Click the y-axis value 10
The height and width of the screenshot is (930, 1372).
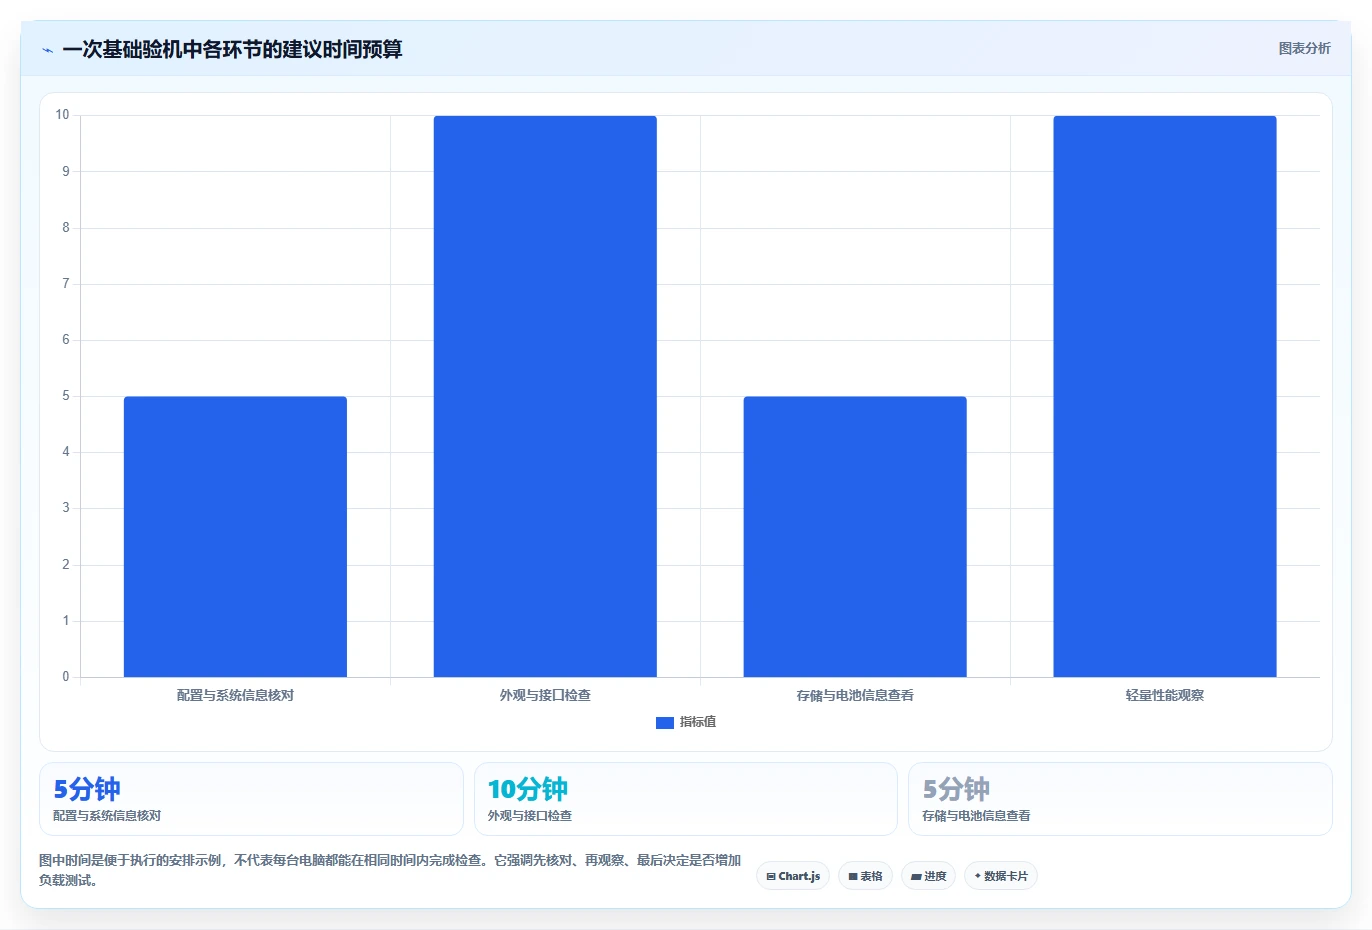coord(62,115)
